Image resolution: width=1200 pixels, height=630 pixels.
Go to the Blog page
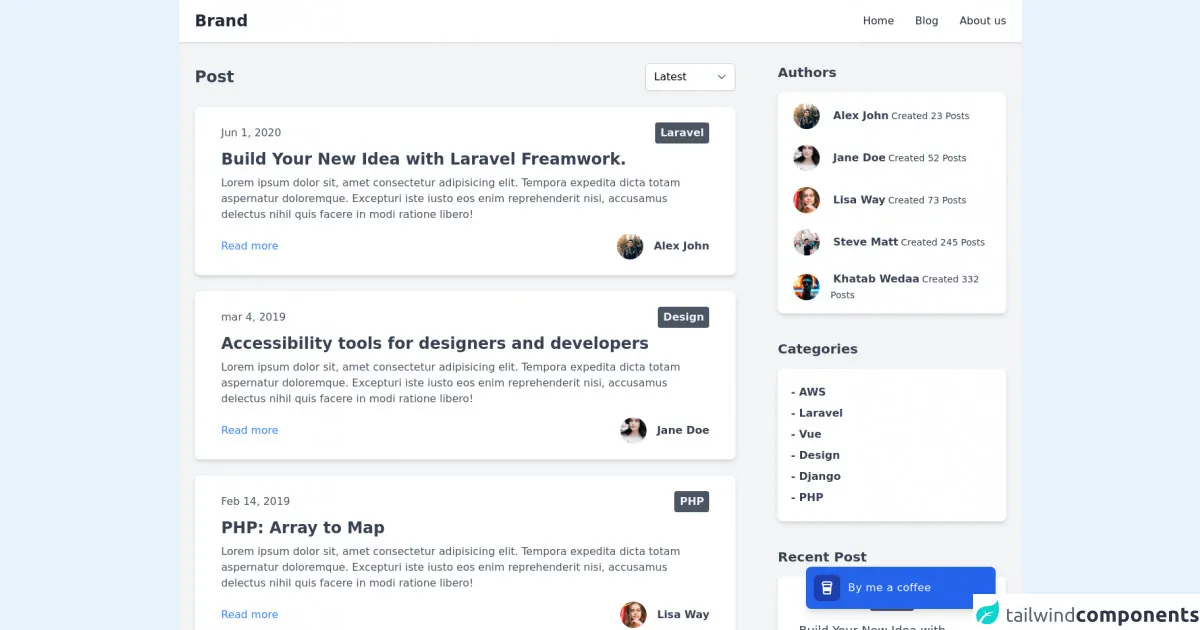pos(926,21)
